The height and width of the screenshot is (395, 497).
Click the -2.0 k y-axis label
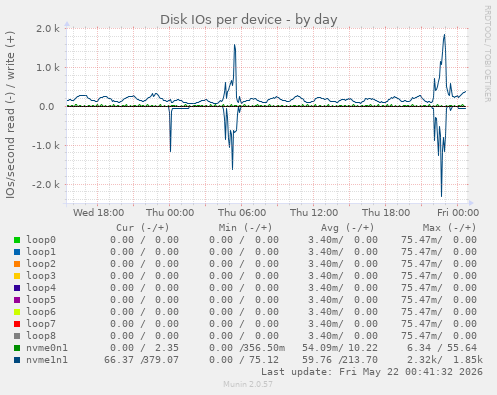46,185
